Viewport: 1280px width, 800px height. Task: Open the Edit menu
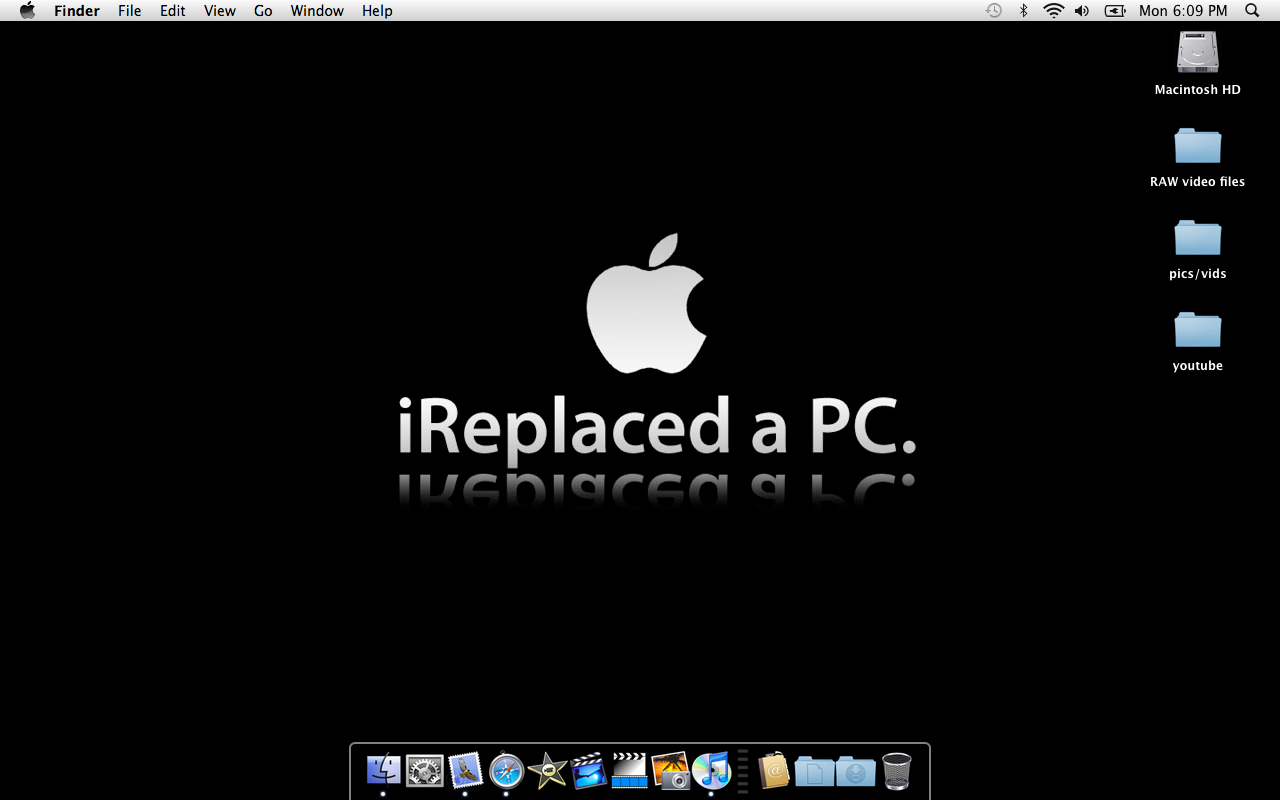(173, 10)
